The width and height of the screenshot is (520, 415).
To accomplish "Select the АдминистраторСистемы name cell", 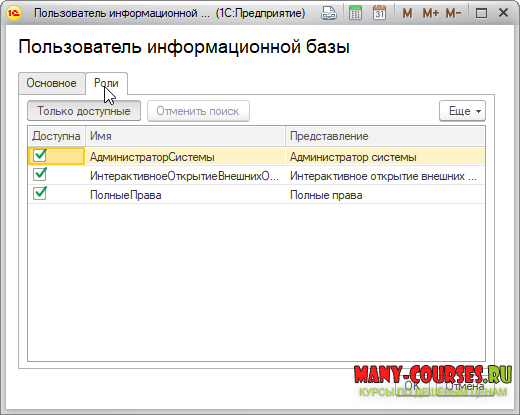I will click(185, 157).
